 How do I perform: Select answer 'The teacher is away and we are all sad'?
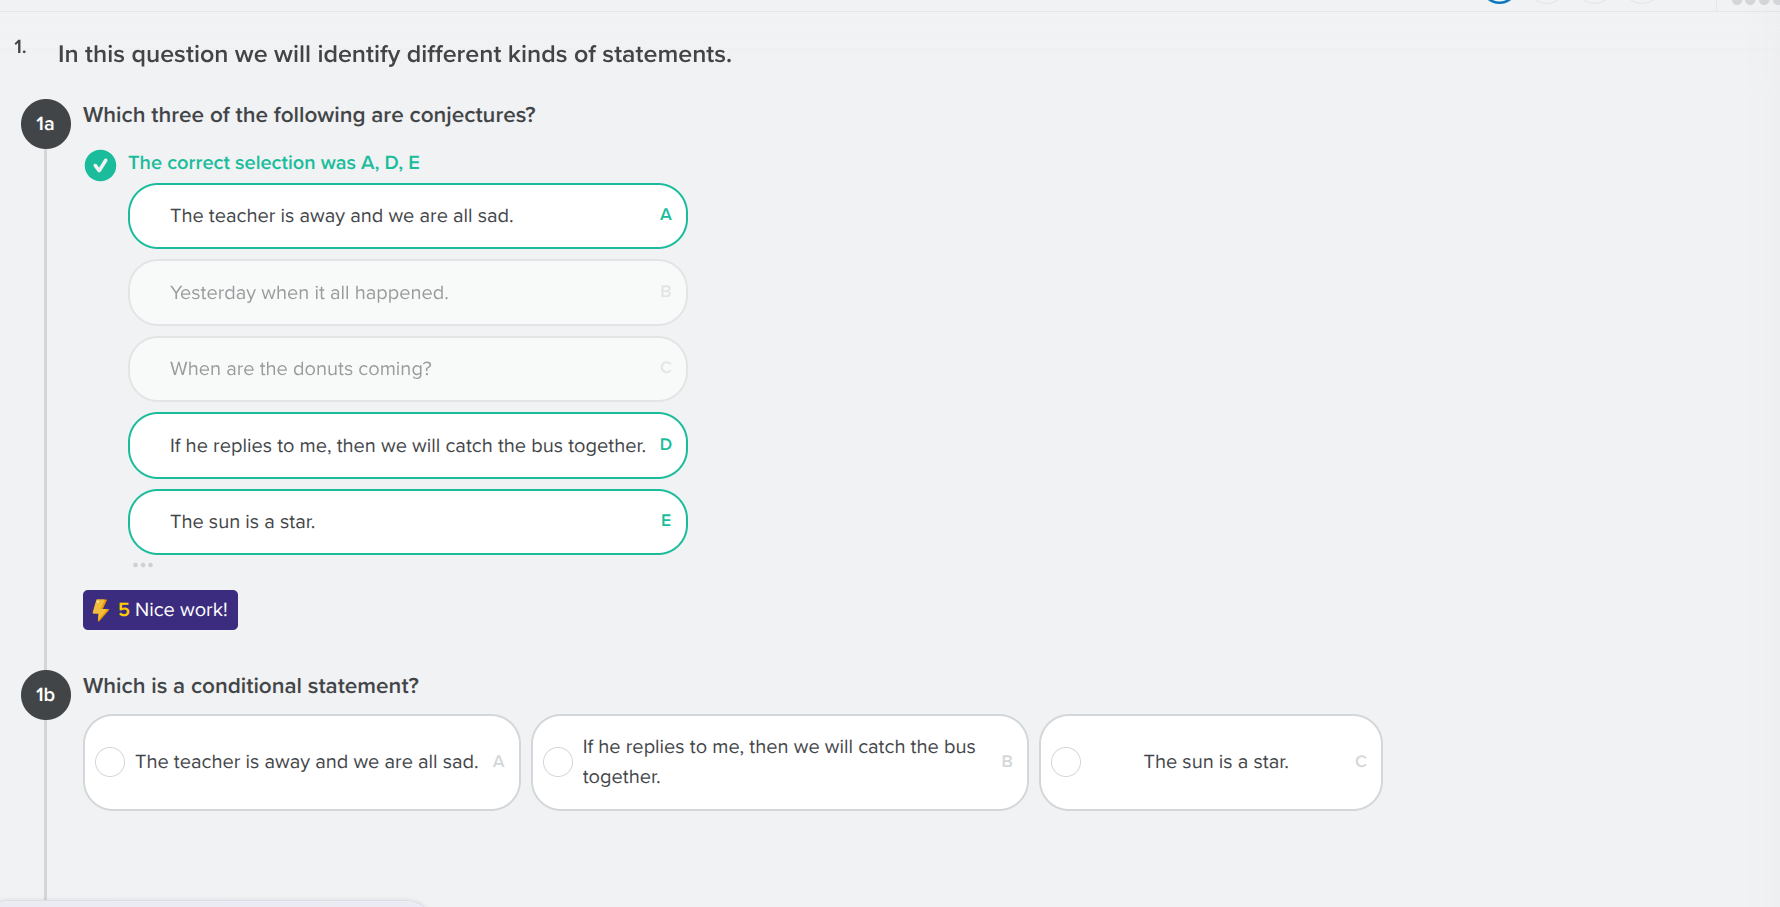[407, 215]
